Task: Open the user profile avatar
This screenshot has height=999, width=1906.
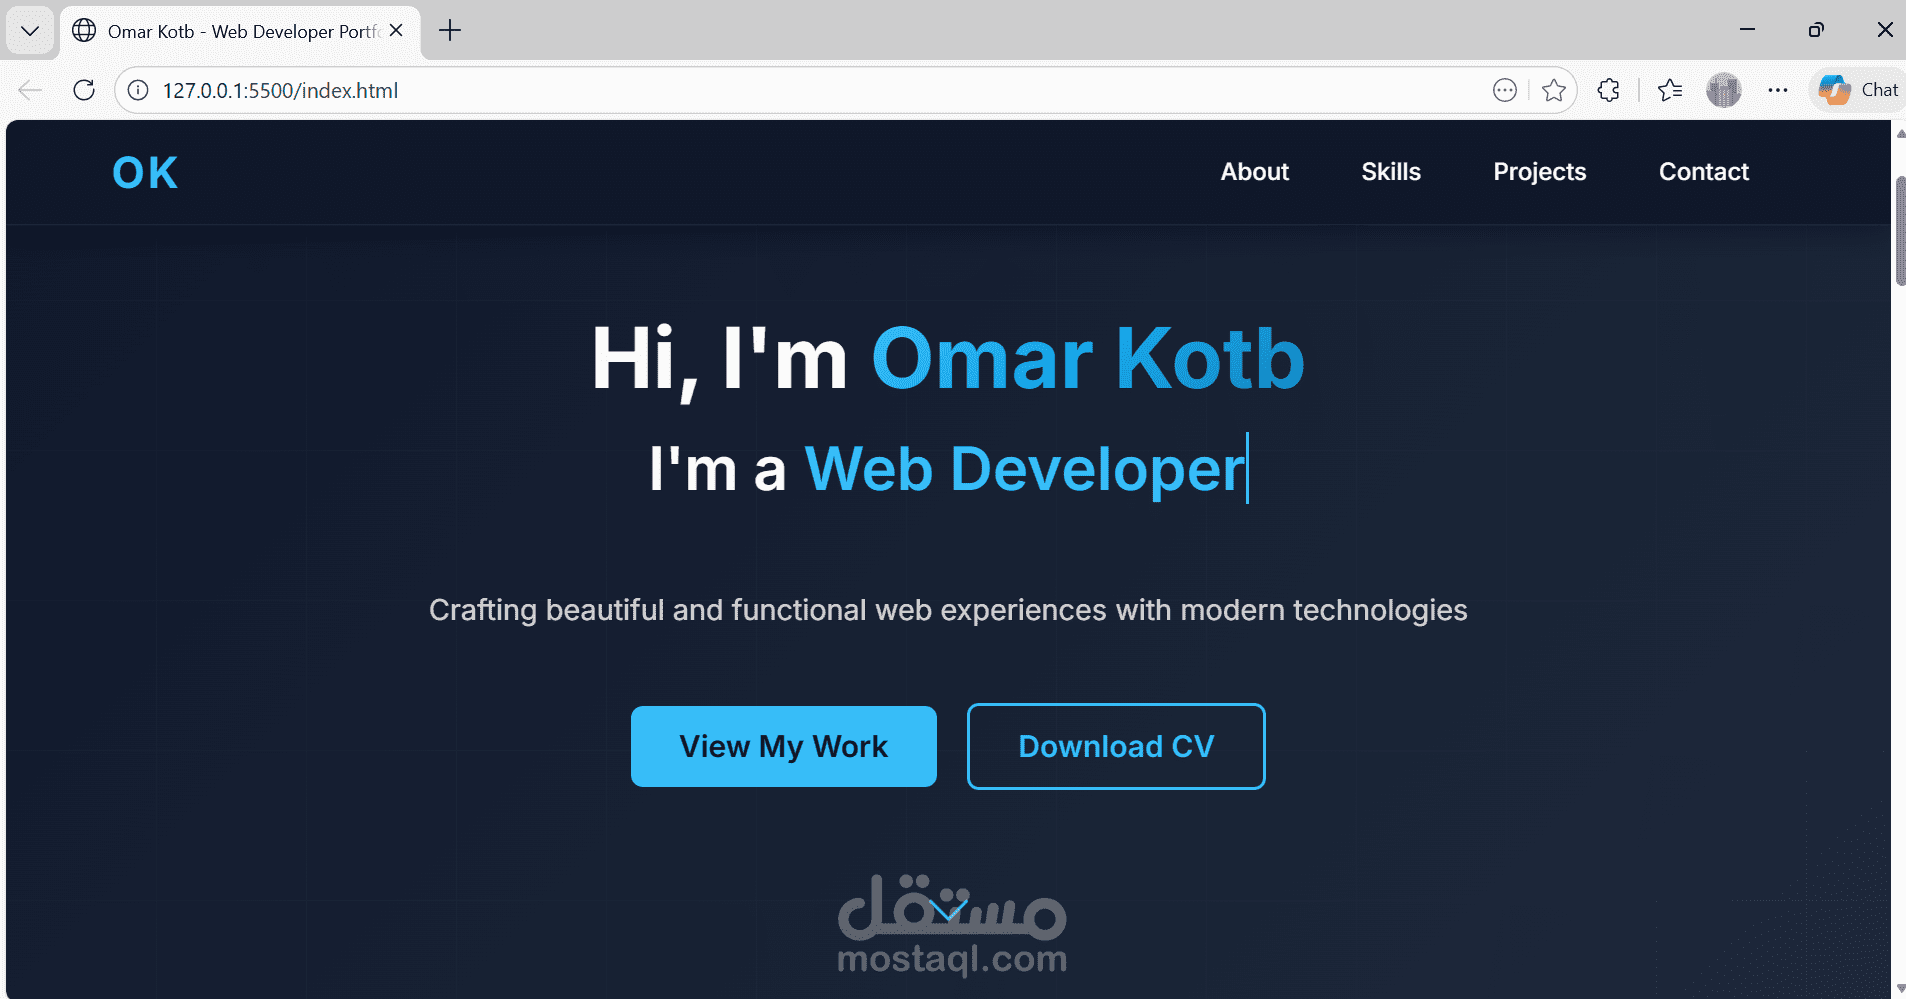Action: [1724, 90]
